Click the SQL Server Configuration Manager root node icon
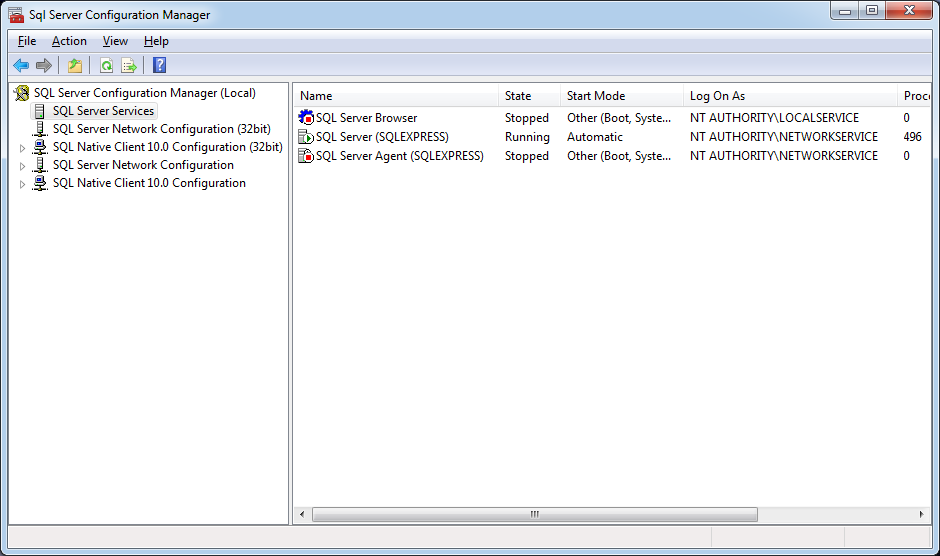The height and width of the screenshot is (556, 940). [x=22, y=93]
